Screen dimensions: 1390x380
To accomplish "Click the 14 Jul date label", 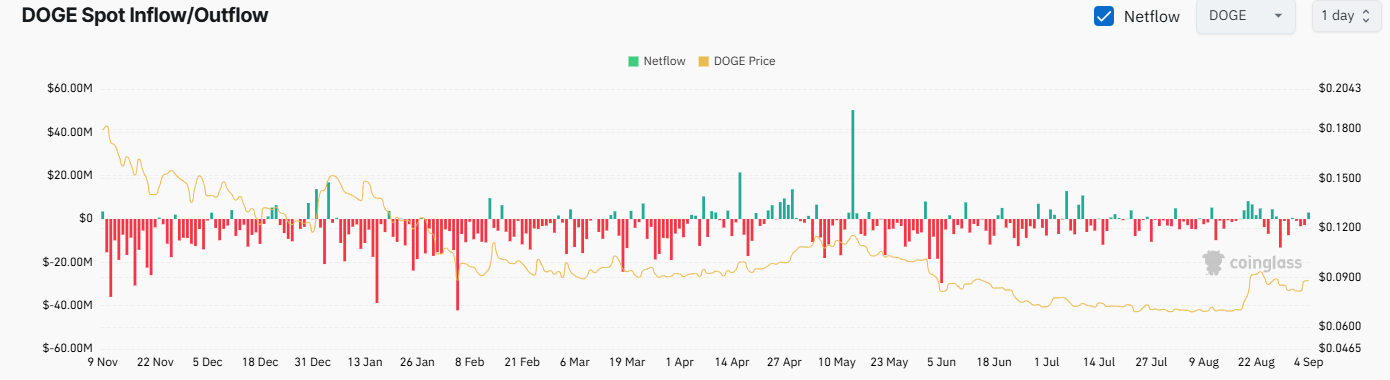I will [x=1098, y=362].
